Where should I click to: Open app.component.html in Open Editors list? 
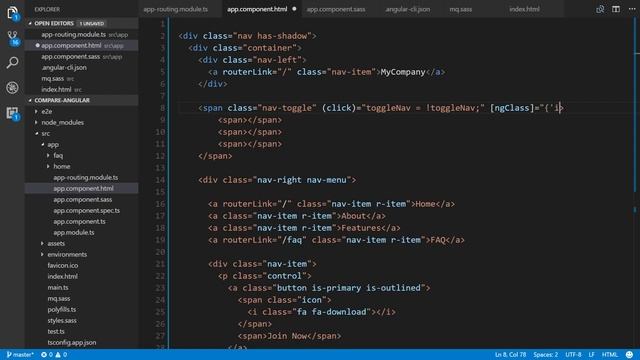coord(82,46)
